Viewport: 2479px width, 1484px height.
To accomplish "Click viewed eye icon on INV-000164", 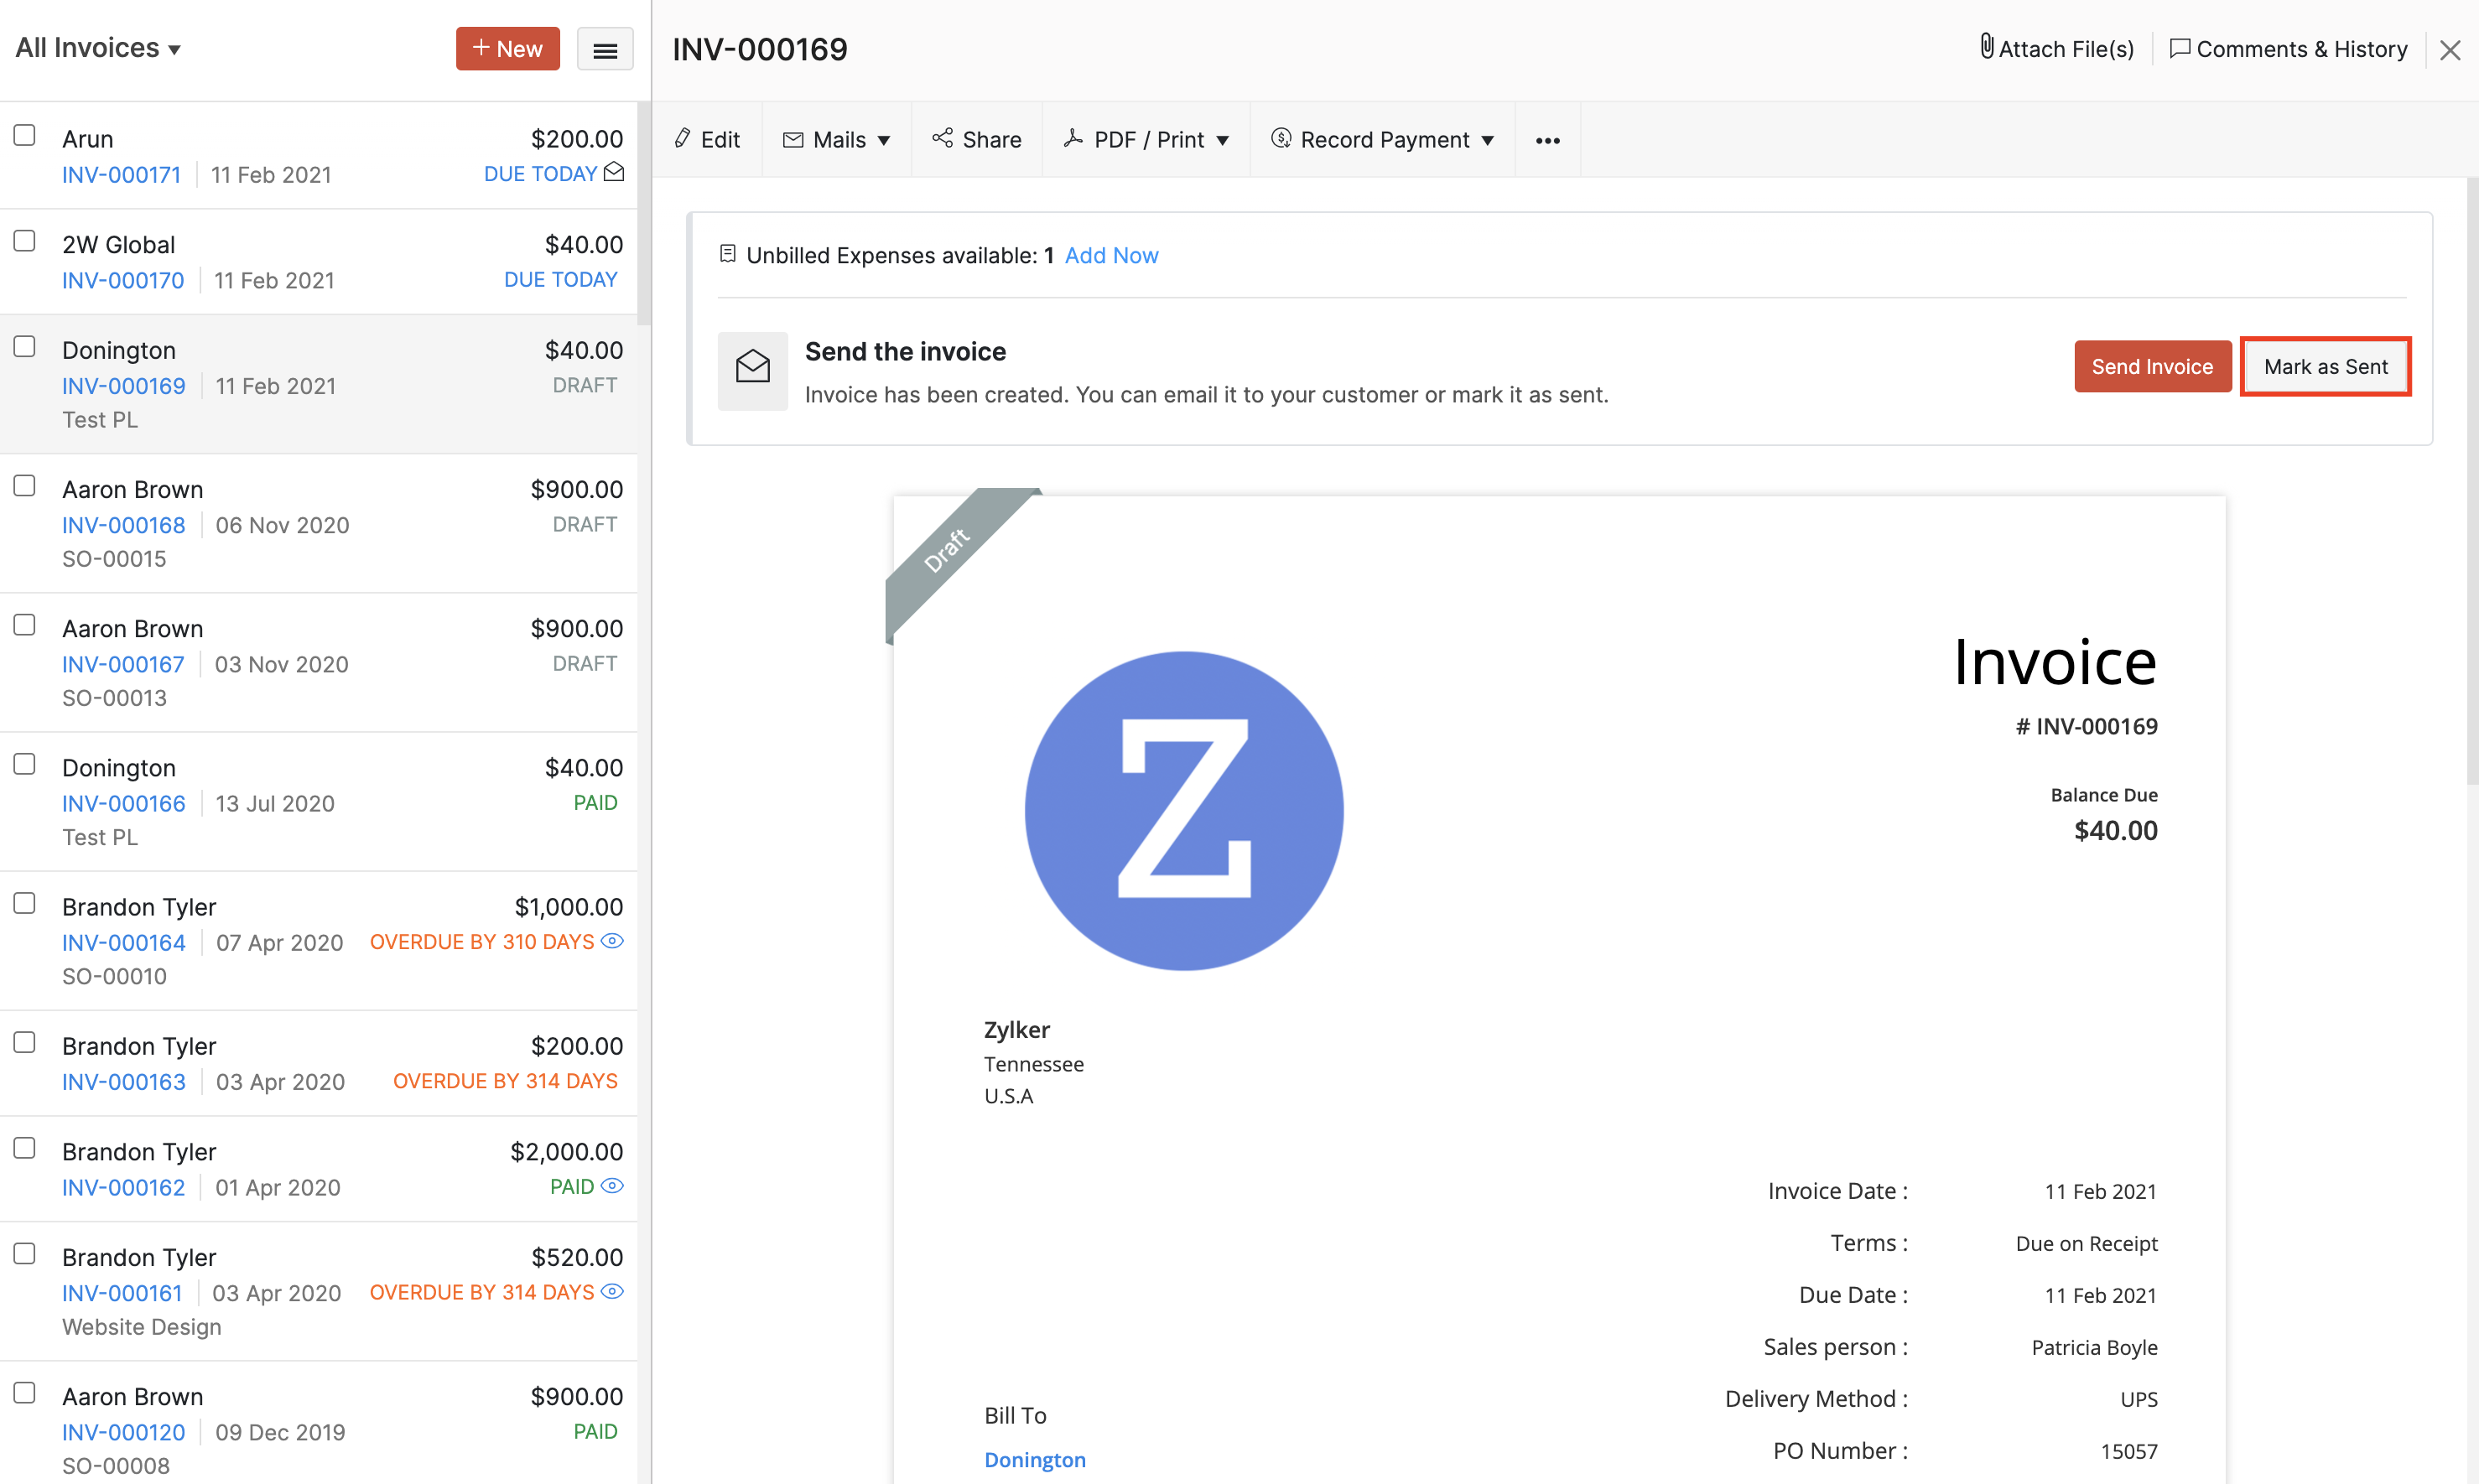I will coord(612,941).
